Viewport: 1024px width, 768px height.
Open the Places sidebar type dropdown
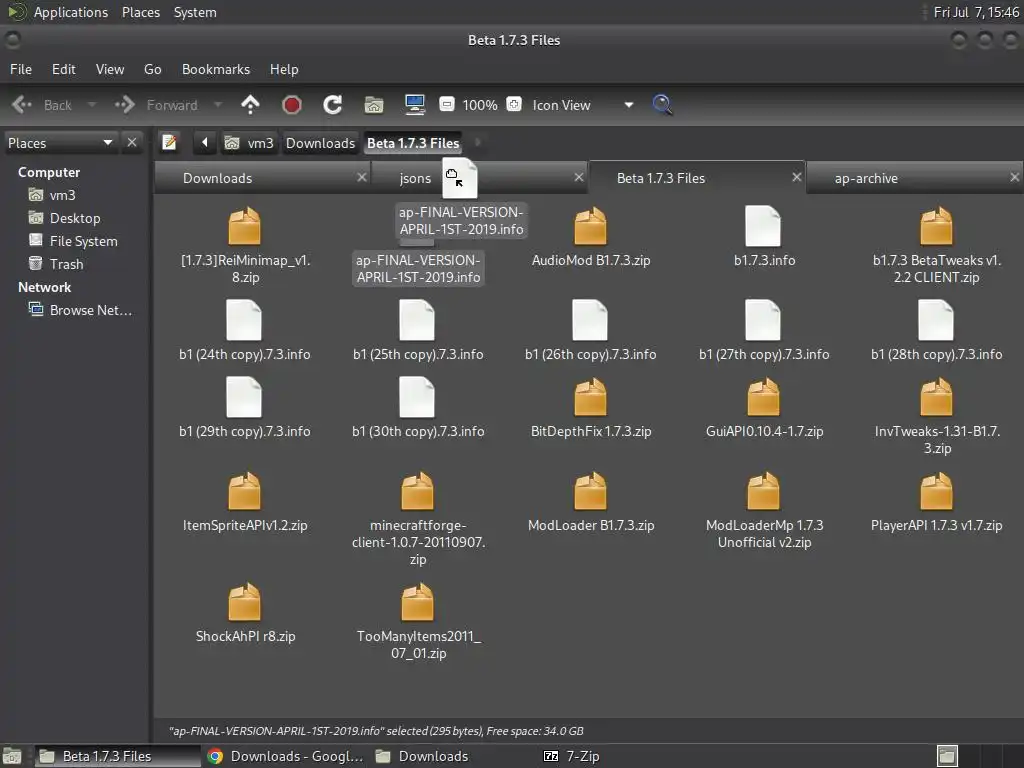pos(60,142)
